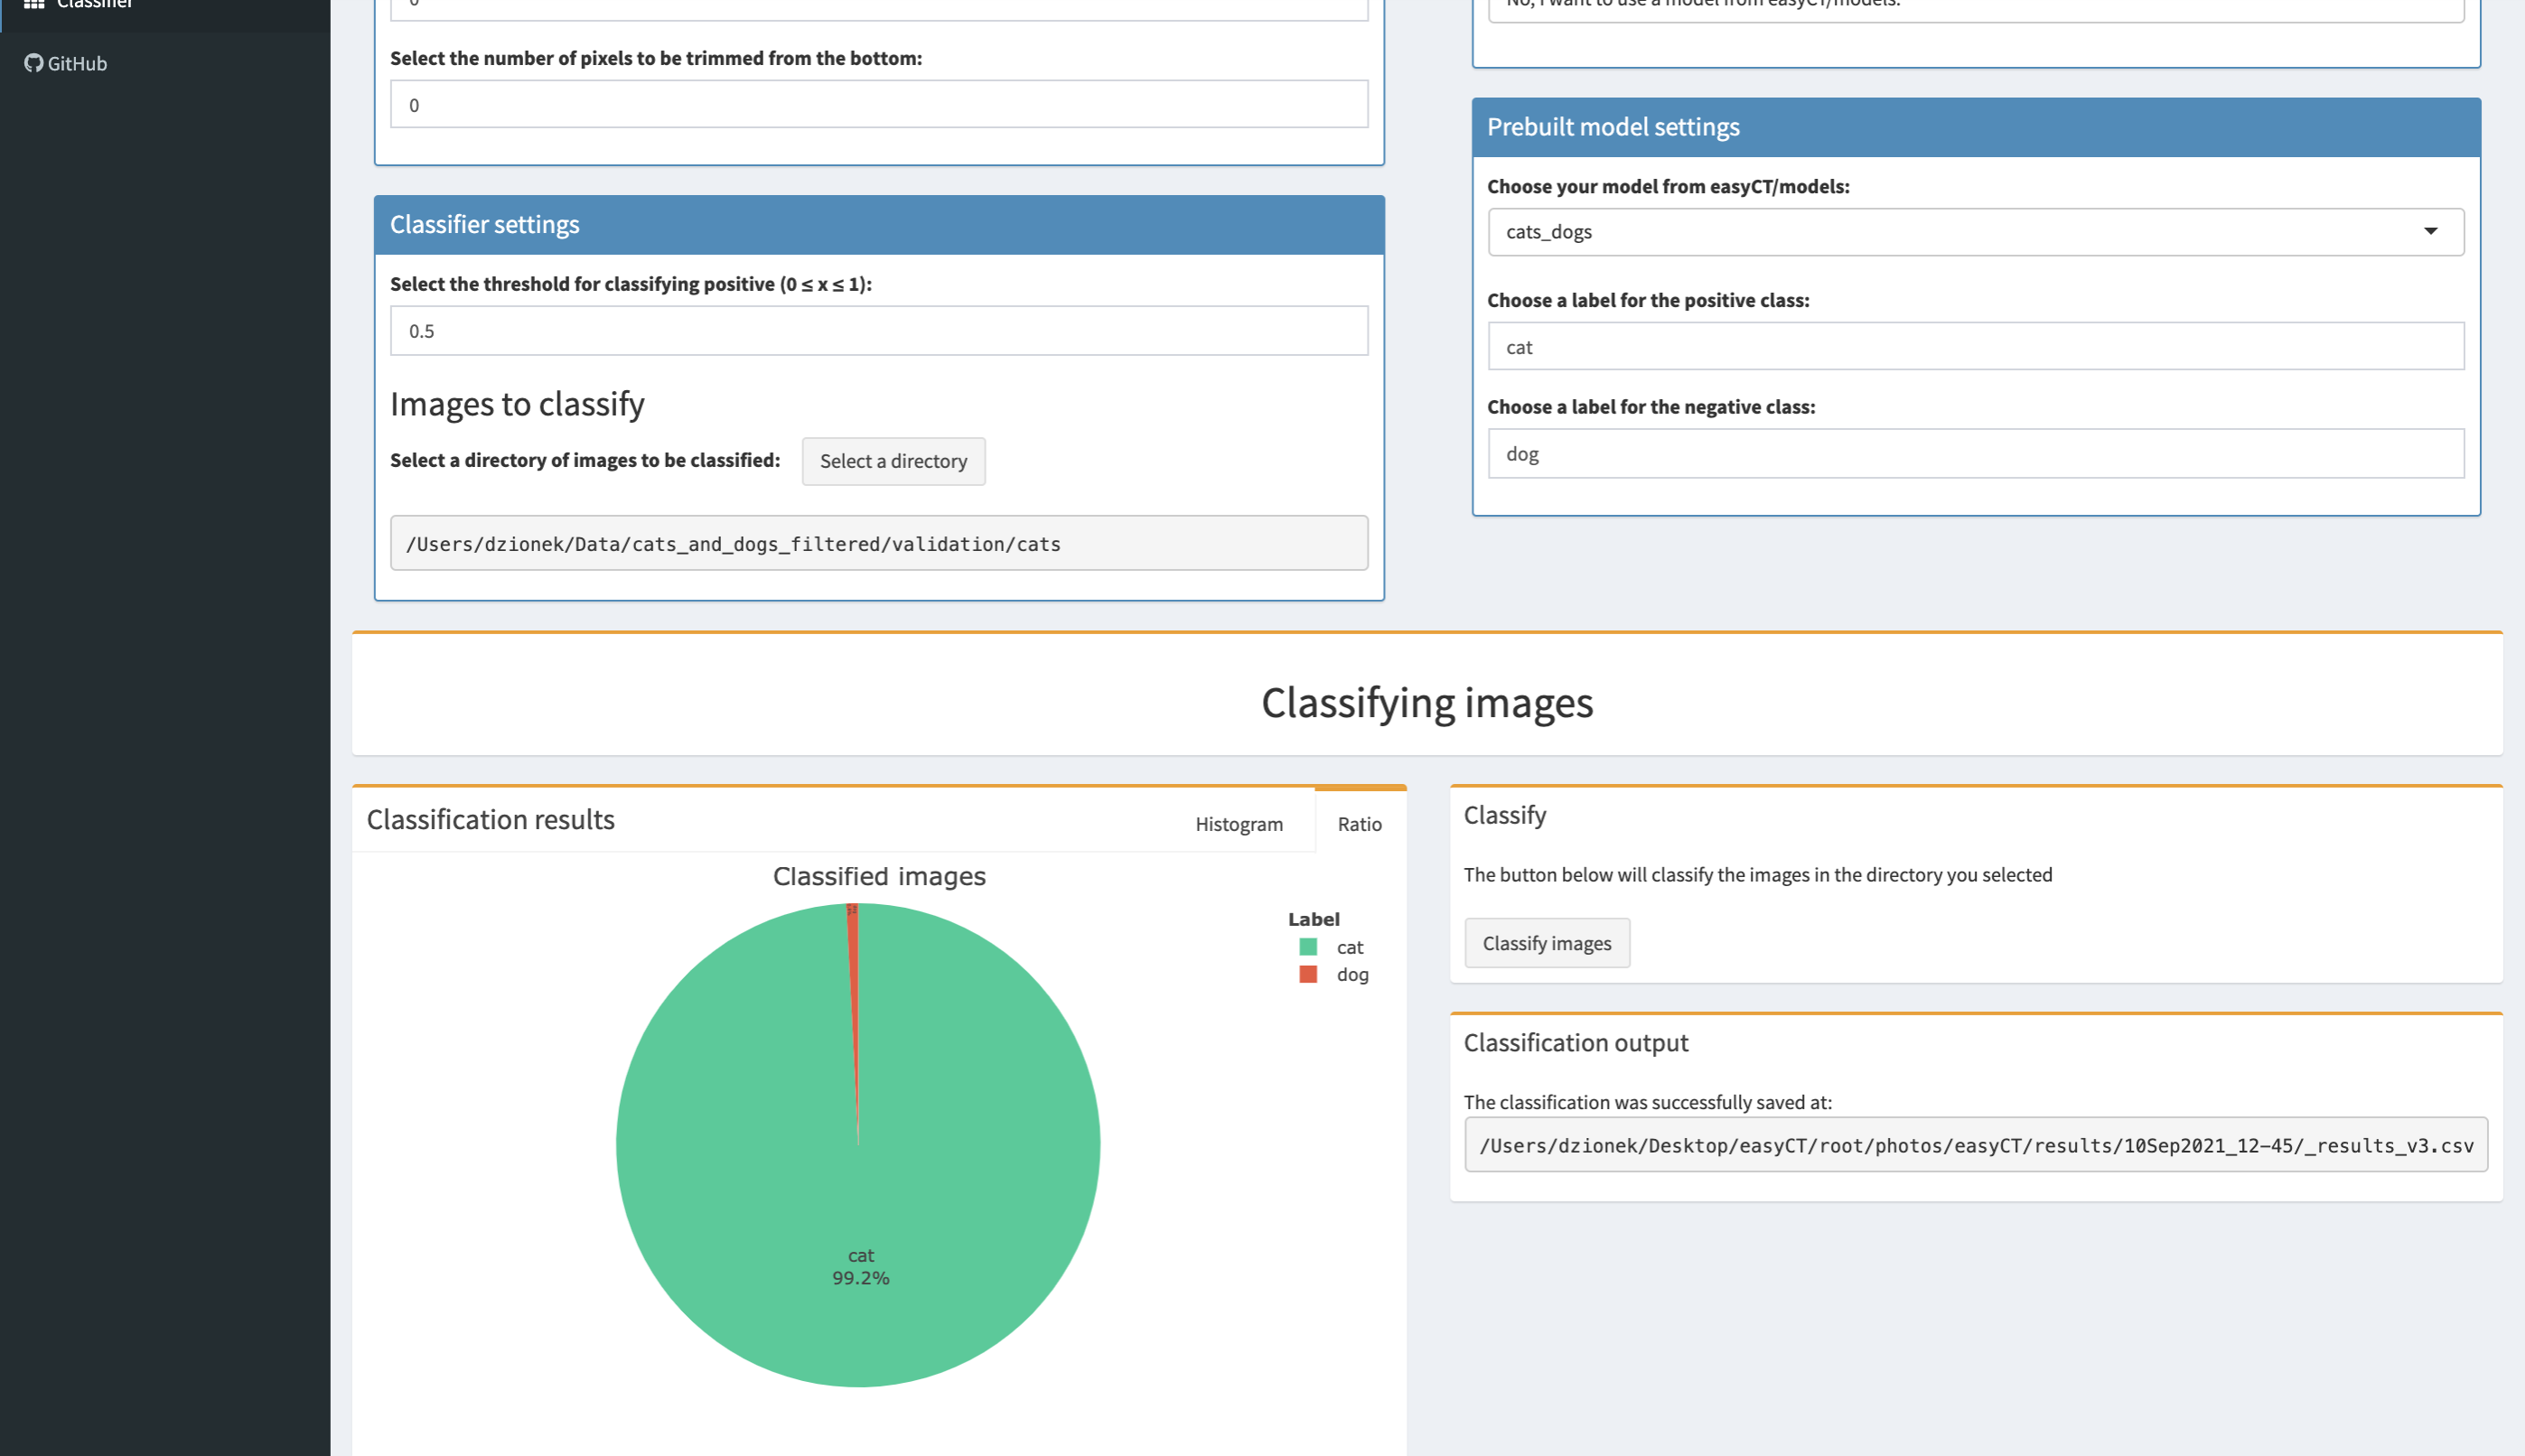Click the Prebuilt model settings header
The image size is (2525, 1456).
tap(1975, 127)
